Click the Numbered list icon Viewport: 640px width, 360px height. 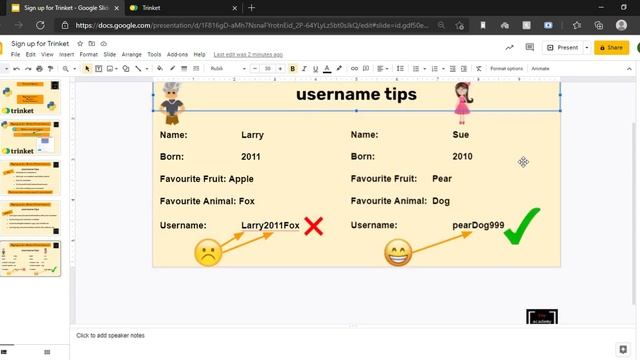(435, 69)
